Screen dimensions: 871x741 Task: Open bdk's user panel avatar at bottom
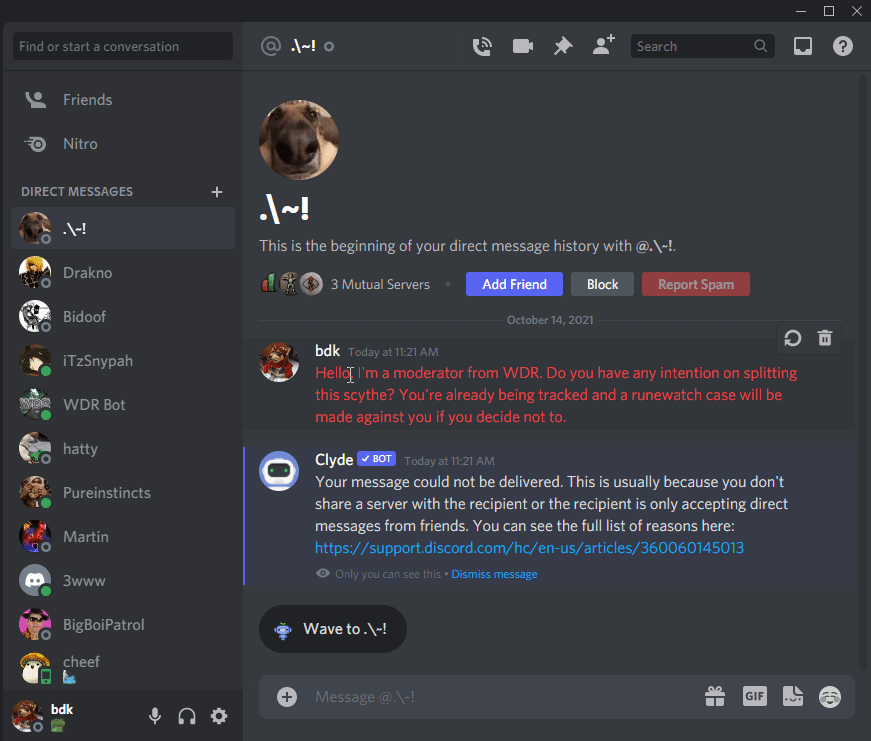click(x=27, y=716)
